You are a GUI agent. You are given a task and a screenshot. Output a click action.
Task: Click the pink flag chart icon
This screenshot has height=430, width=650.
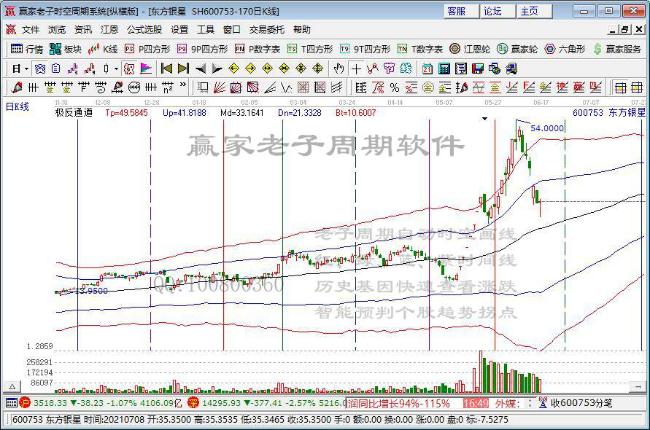146,69
